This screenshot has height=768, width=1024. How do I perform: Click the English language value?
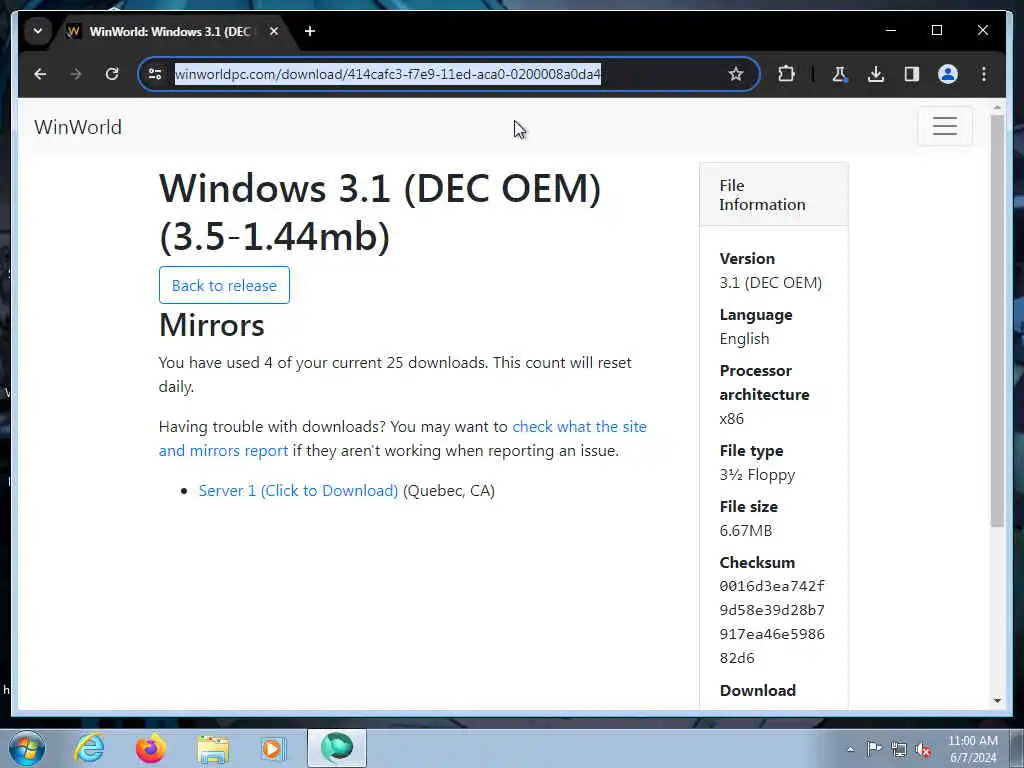pos(744,338)
